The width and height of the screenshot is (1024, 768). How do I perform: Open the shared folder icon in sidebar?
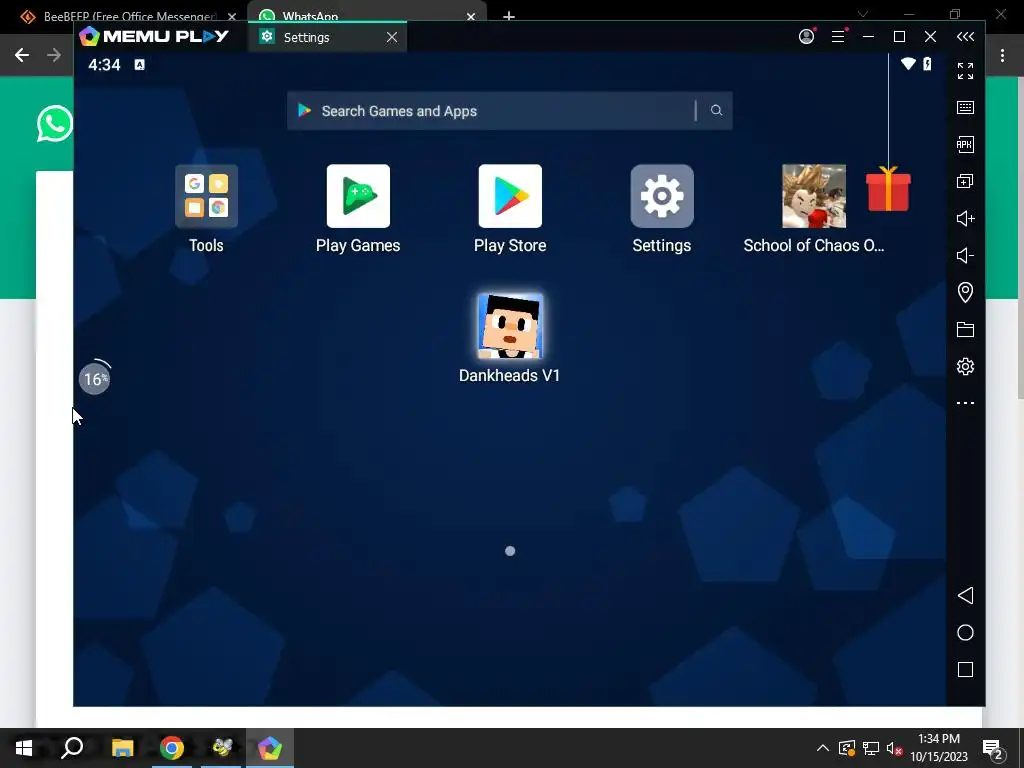coord(965,329)
